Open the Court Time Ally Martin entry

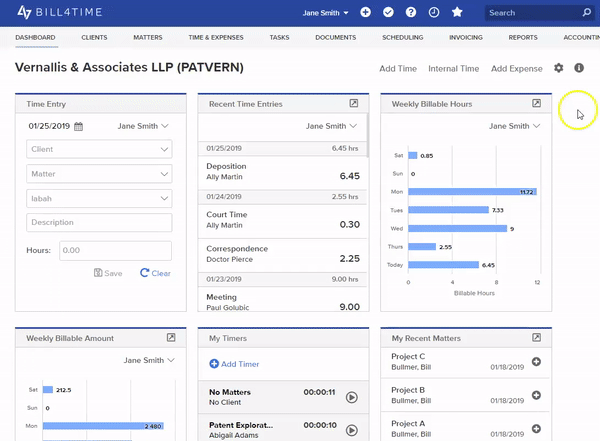pyautogui.click(x=283, y=220)
